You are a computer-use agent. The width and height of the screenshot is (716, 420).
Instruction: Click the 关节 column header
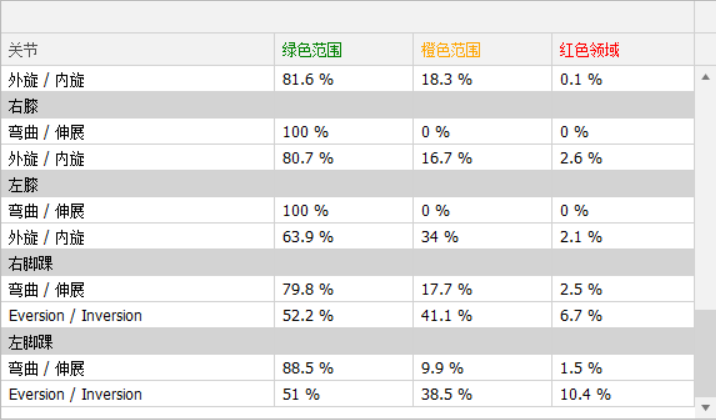click(x=24, y=50)
